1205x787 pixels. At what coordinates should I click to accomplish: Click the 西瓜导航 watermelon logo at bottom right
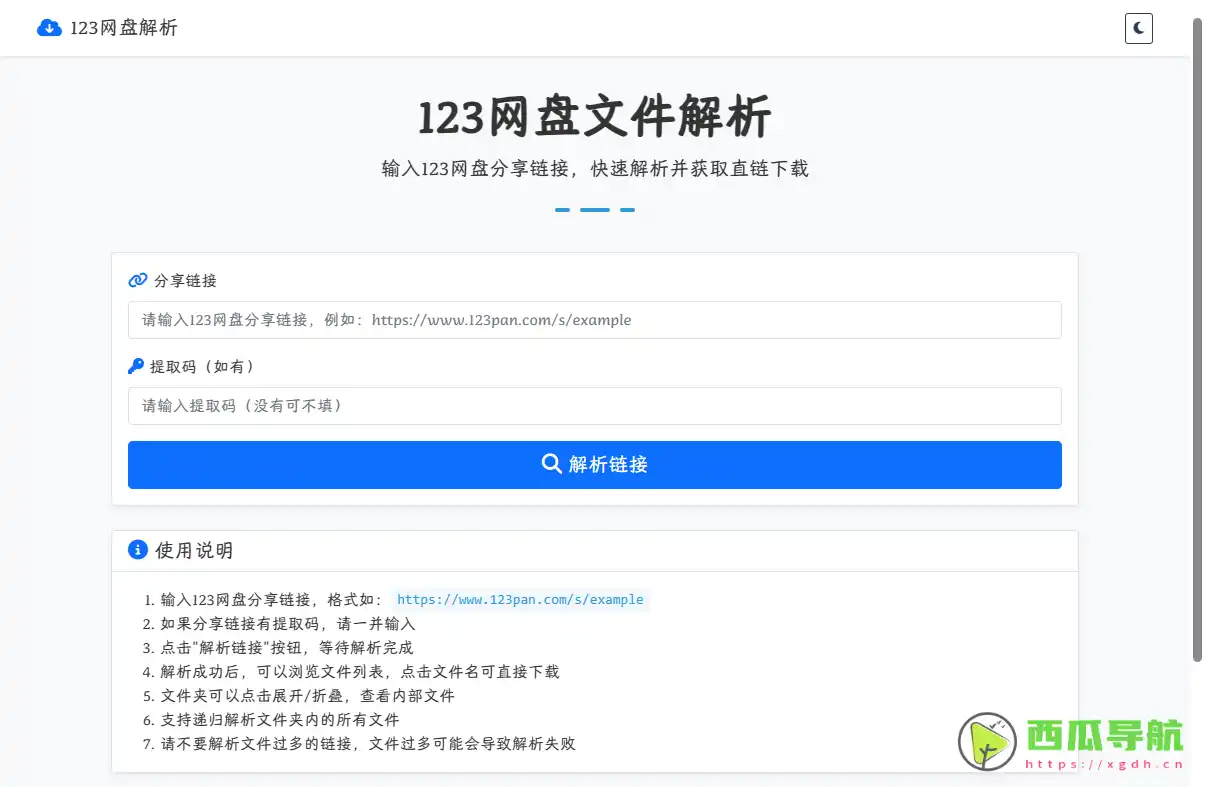986,741
